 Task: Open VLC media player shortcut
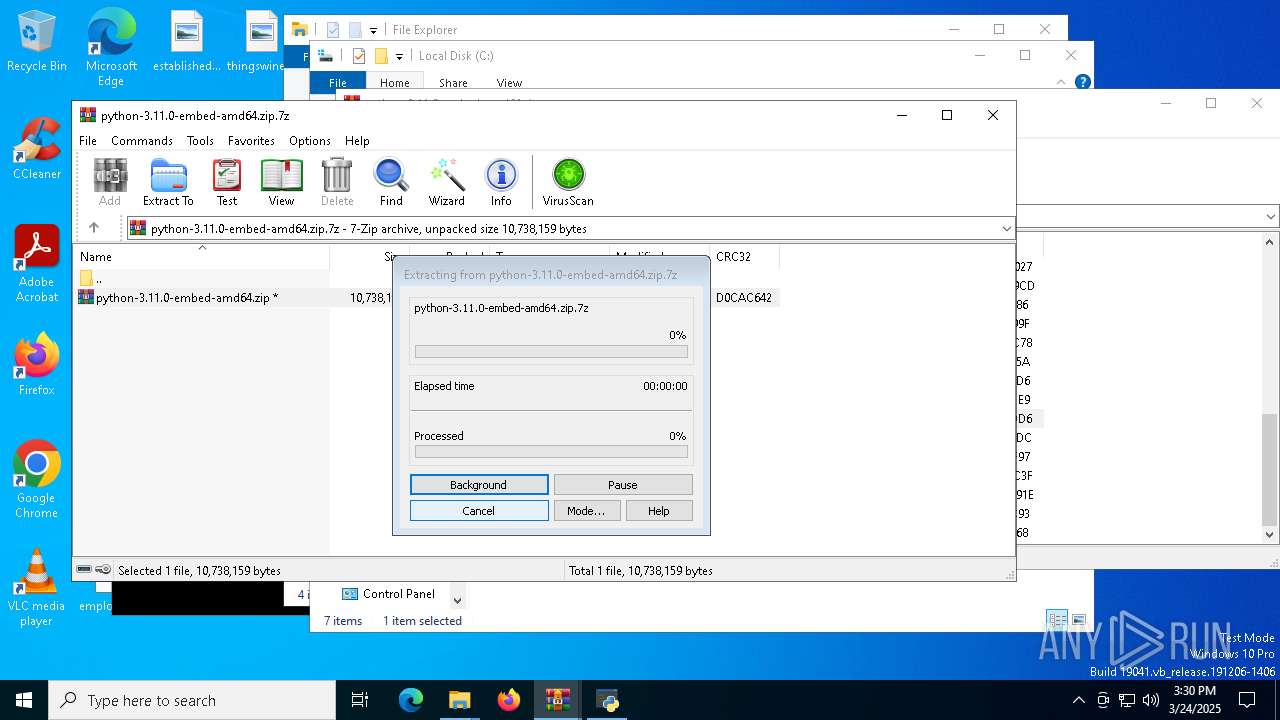tap(37, 588)
